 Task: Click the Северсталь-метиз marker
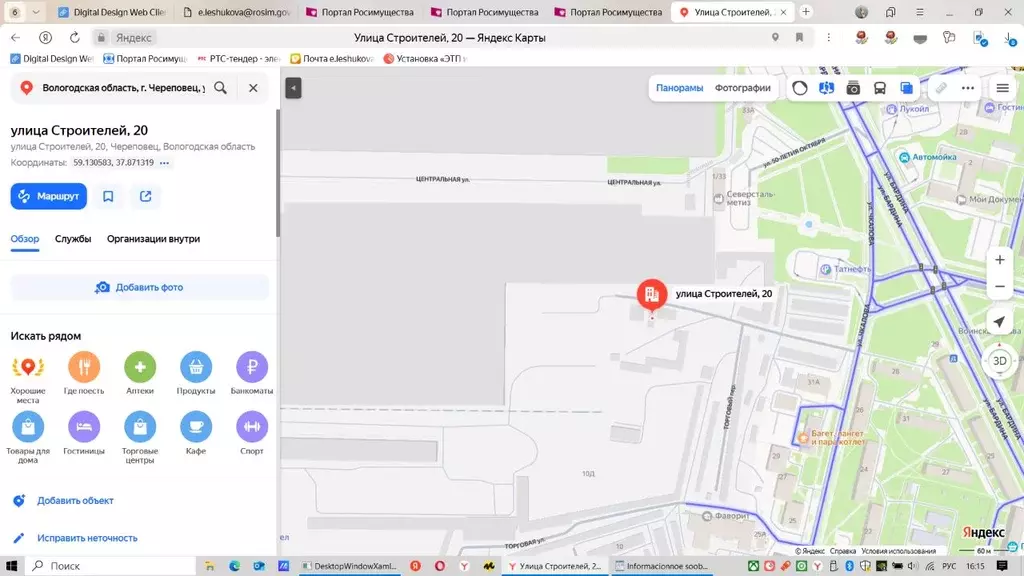click(x=743, y=198)
